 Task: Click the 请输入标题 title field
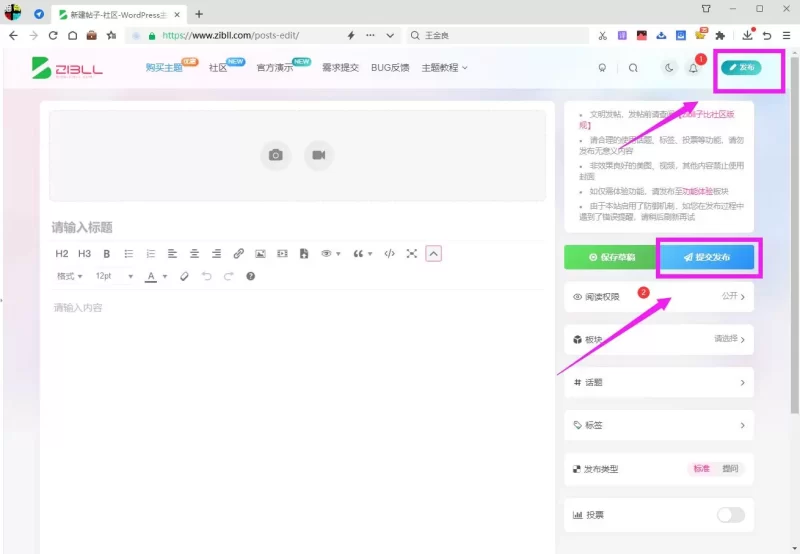[297, 227]
